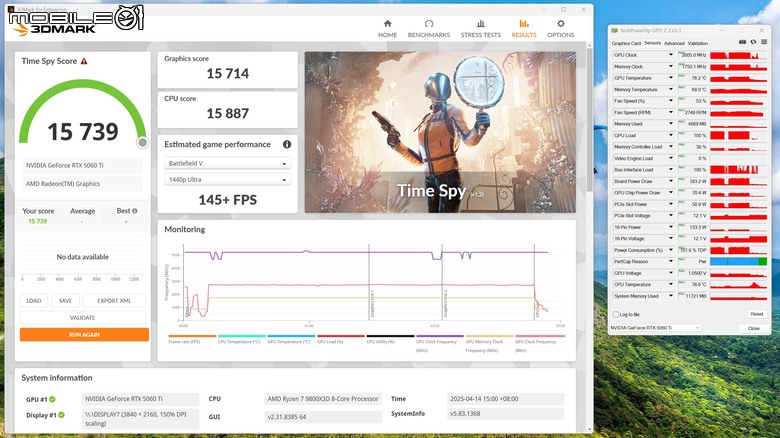Click the GPU-Z app icon in title bar

click(614, 30)
